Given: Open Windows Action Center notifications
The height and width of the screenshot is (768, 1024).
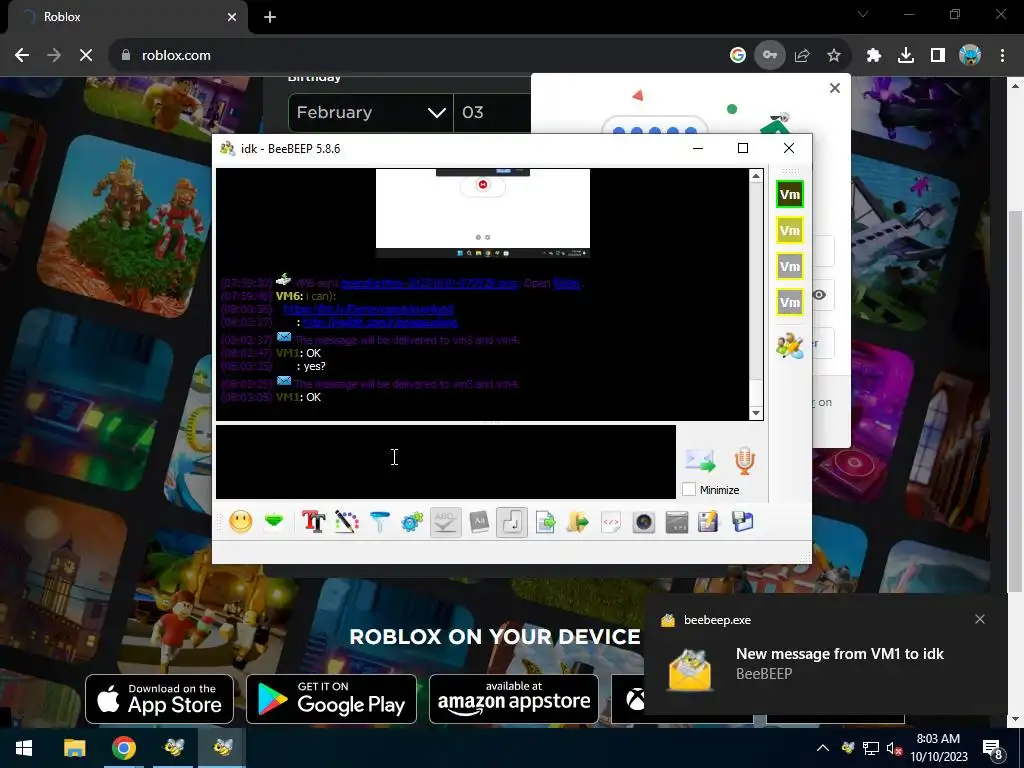Looking at the screenshot, I should 993,749.
